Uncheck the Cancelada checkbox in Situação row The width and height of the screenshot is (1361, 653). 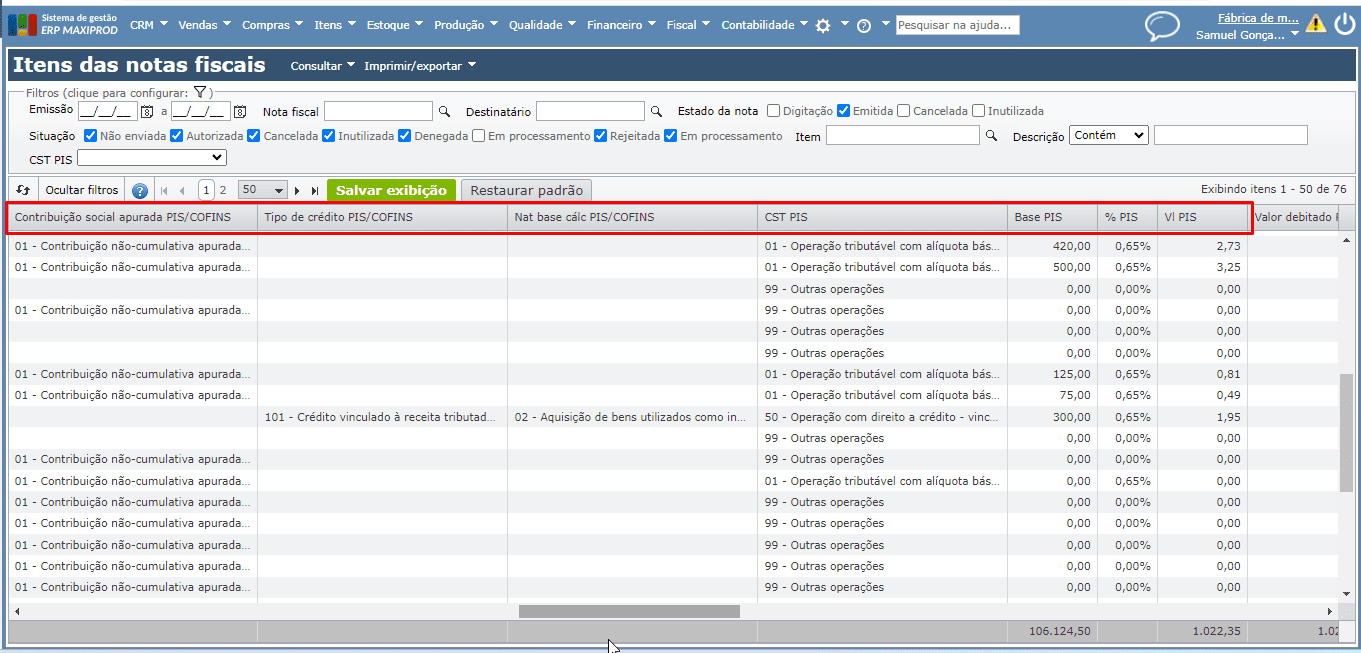pos(255,135)
